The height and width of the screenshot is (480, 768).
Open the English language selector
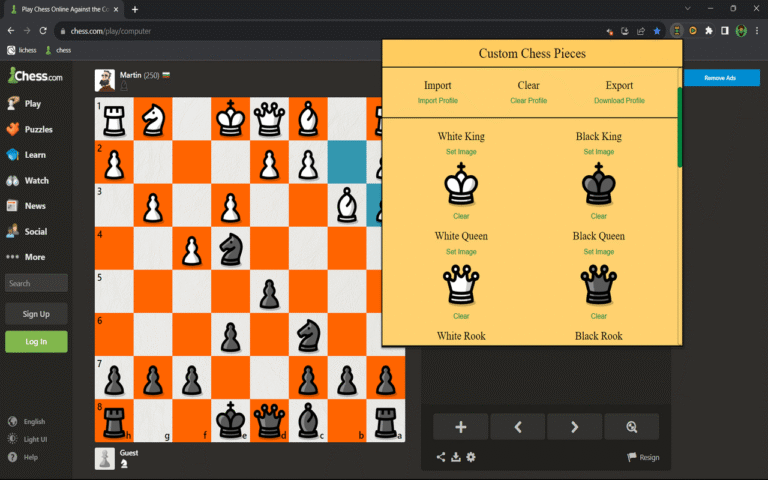point(27,421)
